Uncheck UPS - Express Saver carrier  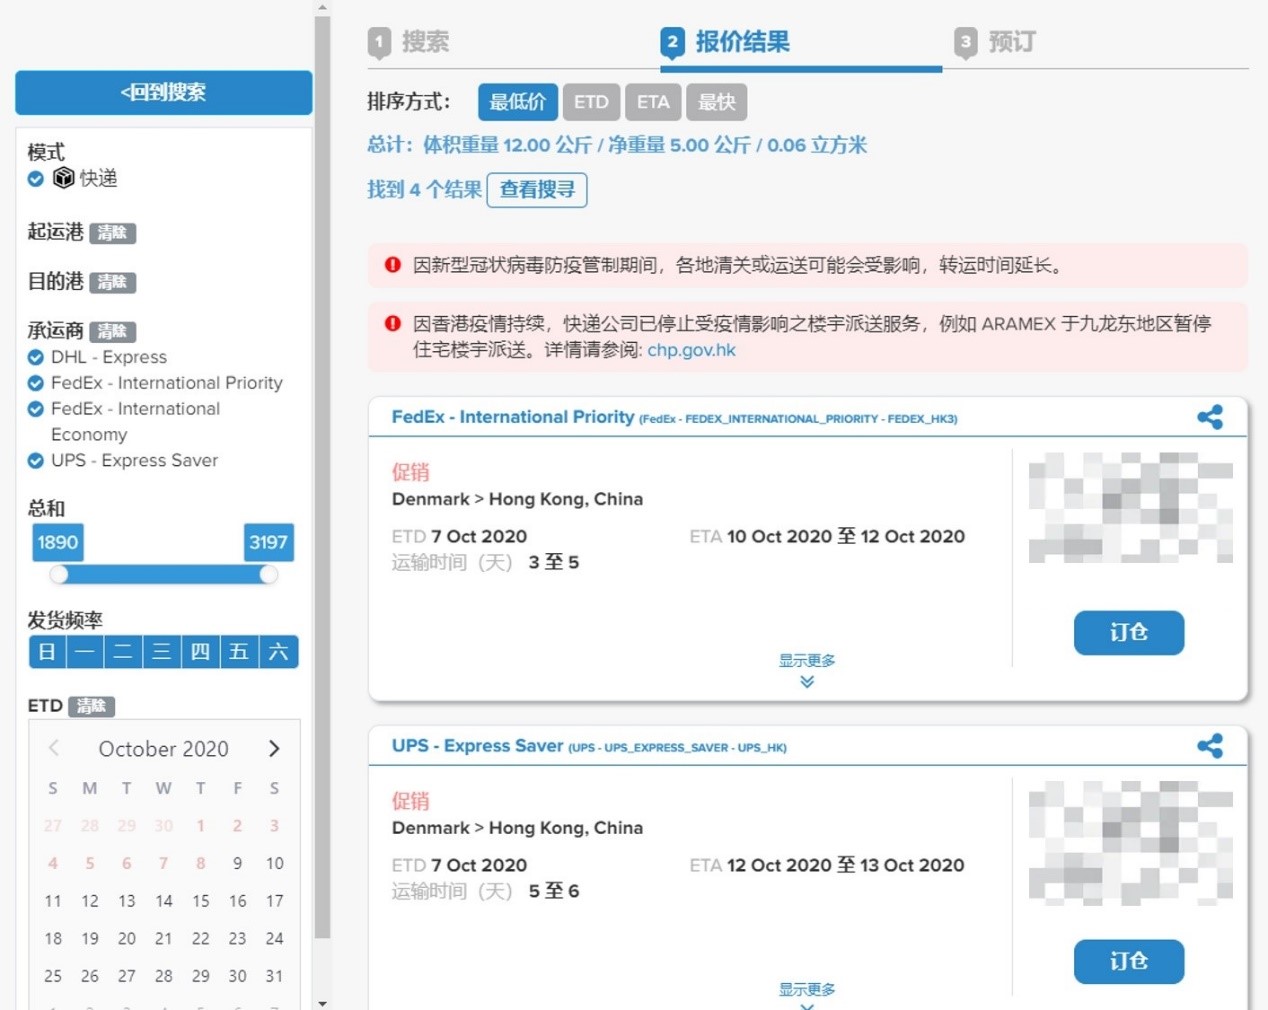pyautogui.click(x=36, y=461)
